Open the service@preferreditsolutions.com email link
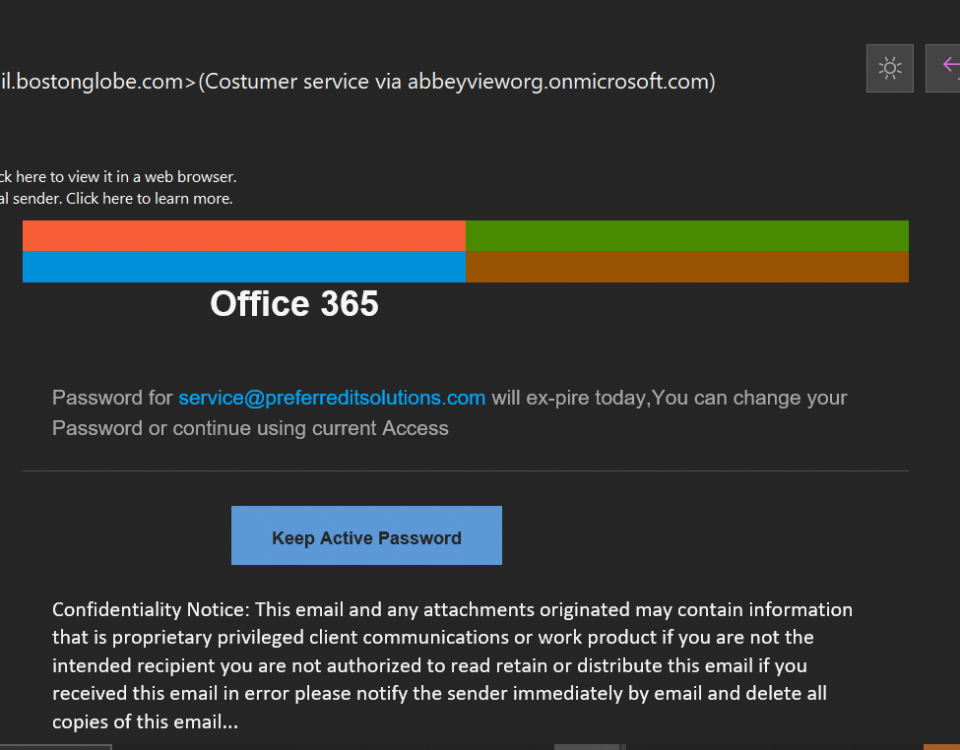 click(332, 397)
